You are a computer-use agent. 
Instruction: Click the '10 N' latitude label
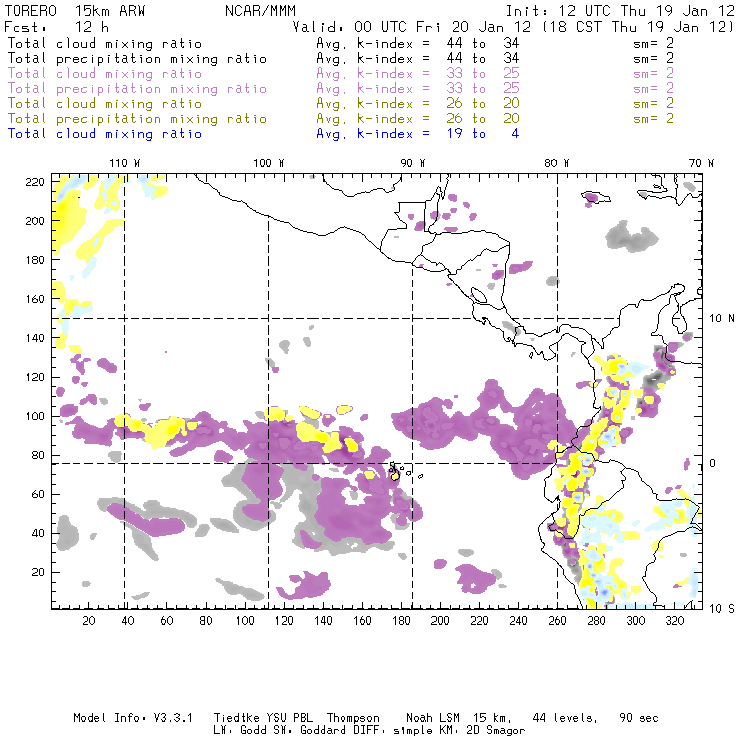pyautogui.click(x=722, y=319)
